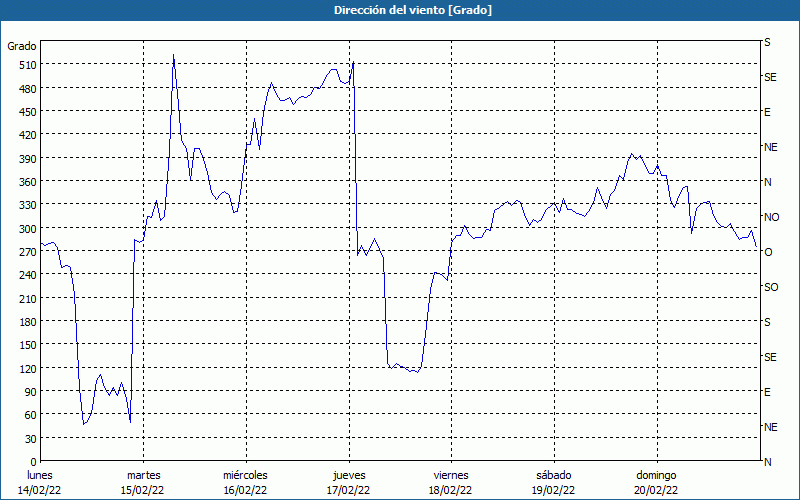Click the 450 value on the left axis
This screenshot has height=500, width=800.
tap(28, 112)
